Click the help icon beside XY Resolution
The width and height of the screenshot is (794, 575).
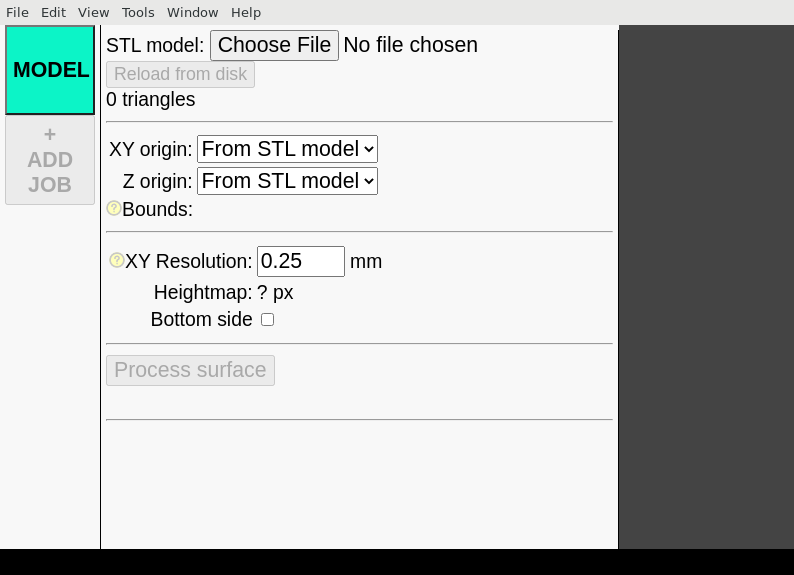coord(117,260)
